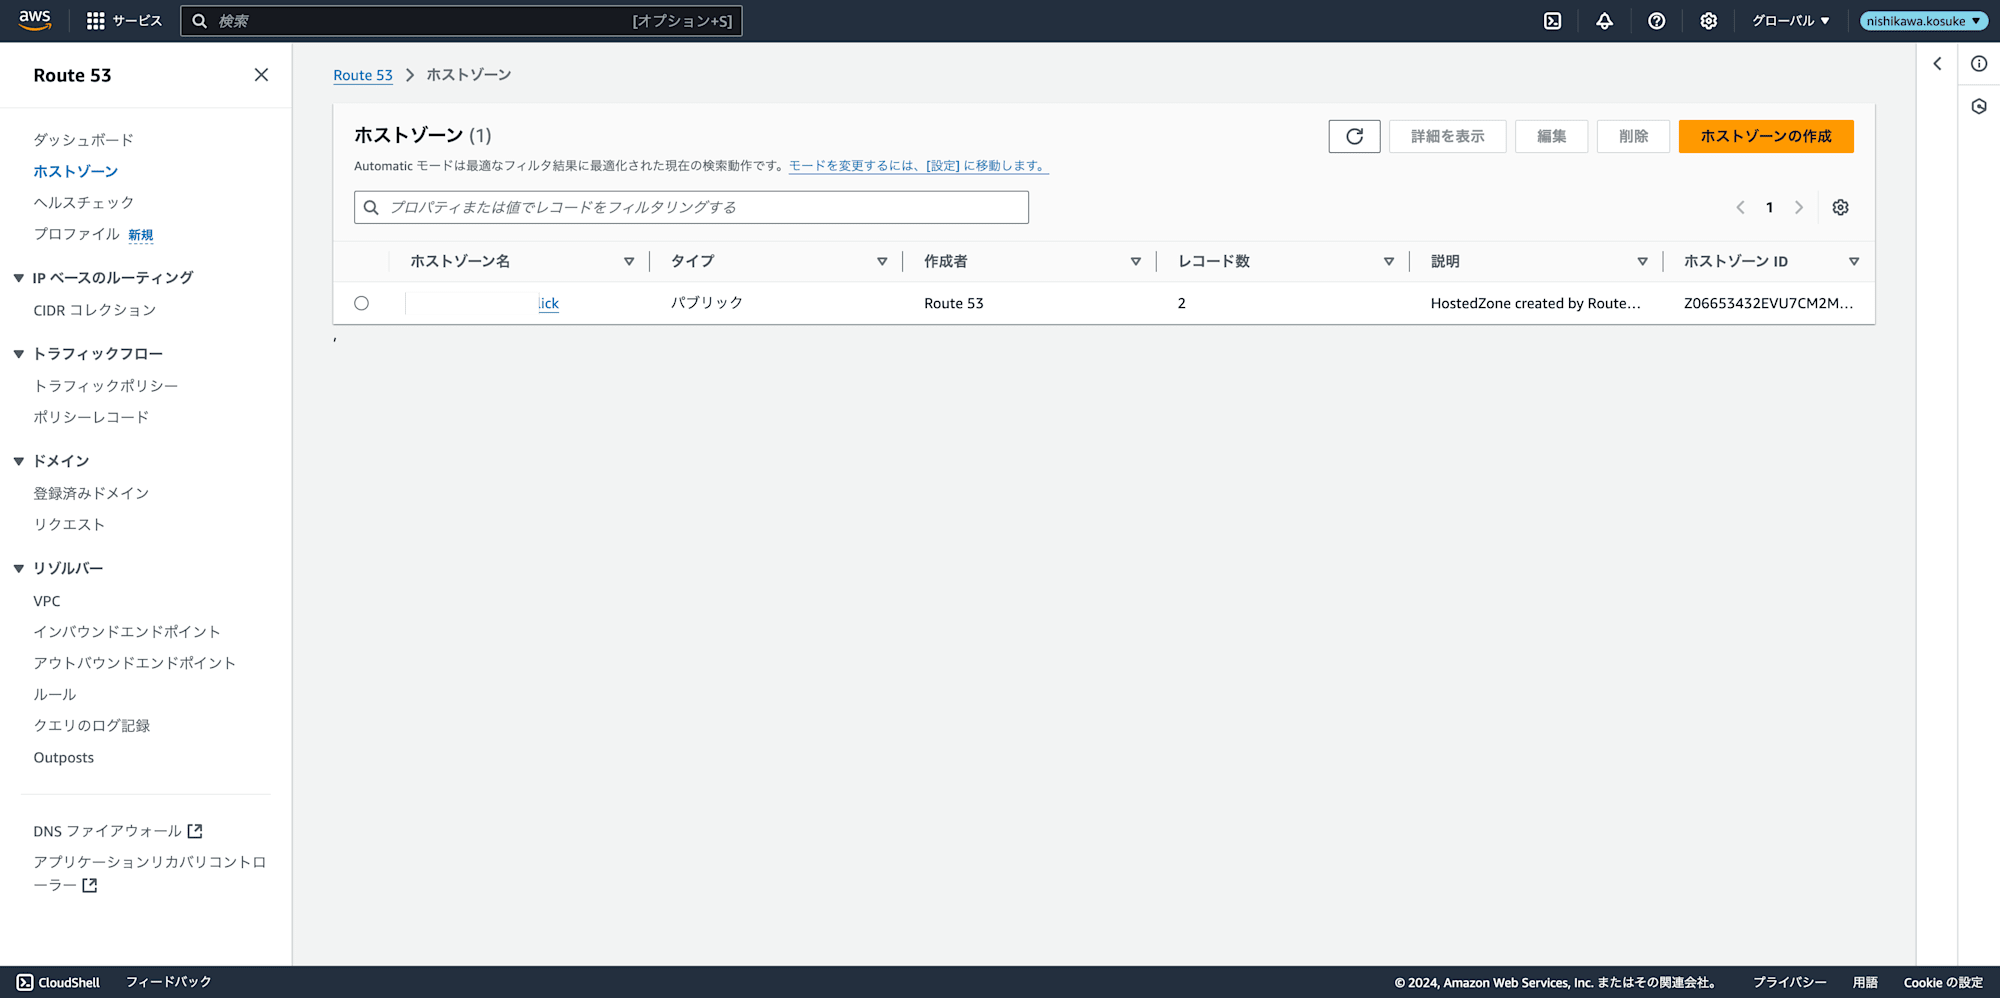Sort by 説明 column arrow

point(1642,261)
